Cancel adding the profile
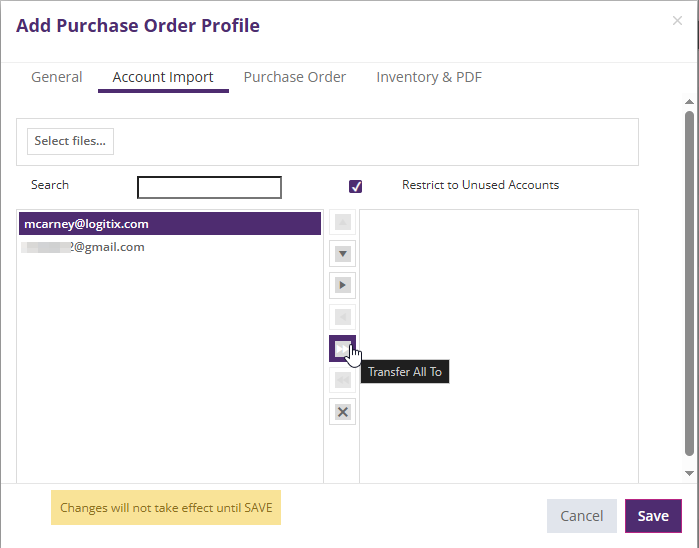699x548 pixels. [x=581, y=516]
